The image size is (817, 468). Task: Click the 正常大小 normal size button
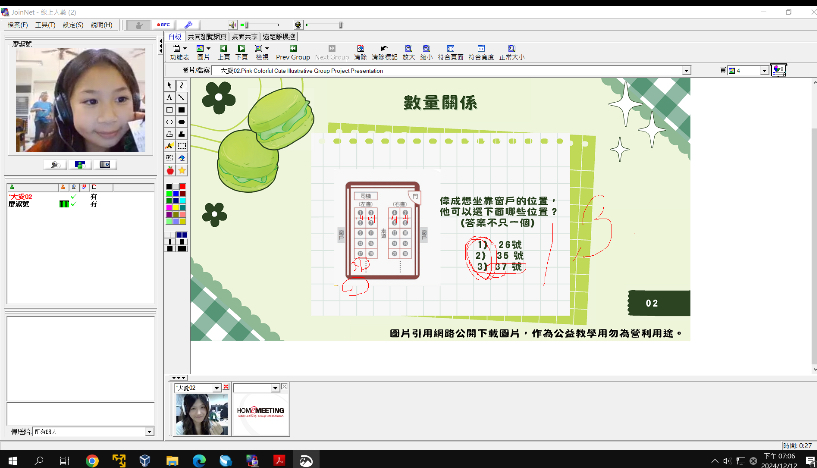[511, 50]
